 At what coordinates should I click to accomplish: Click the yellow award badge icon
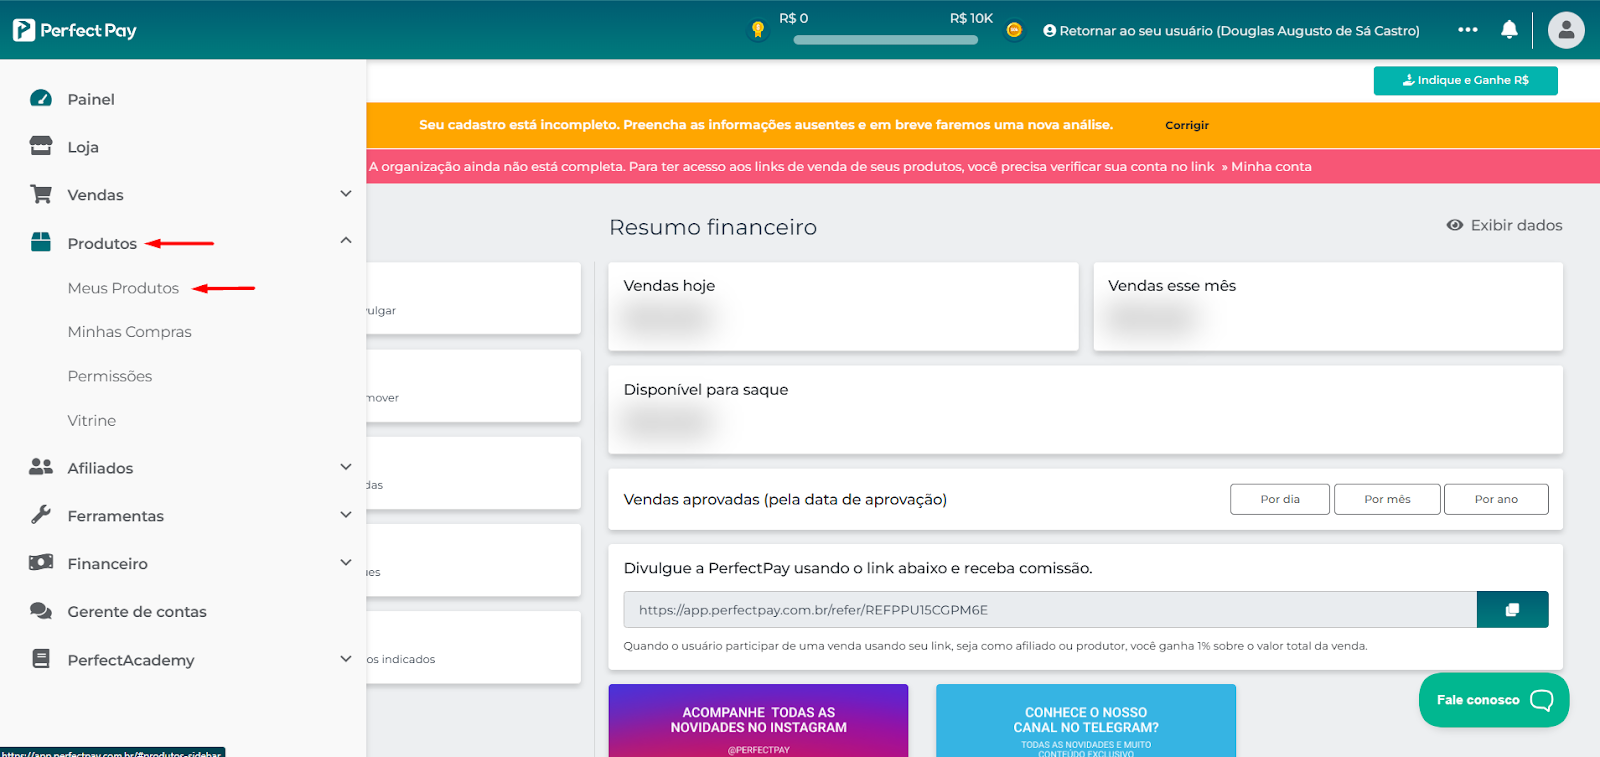(758, 30)
